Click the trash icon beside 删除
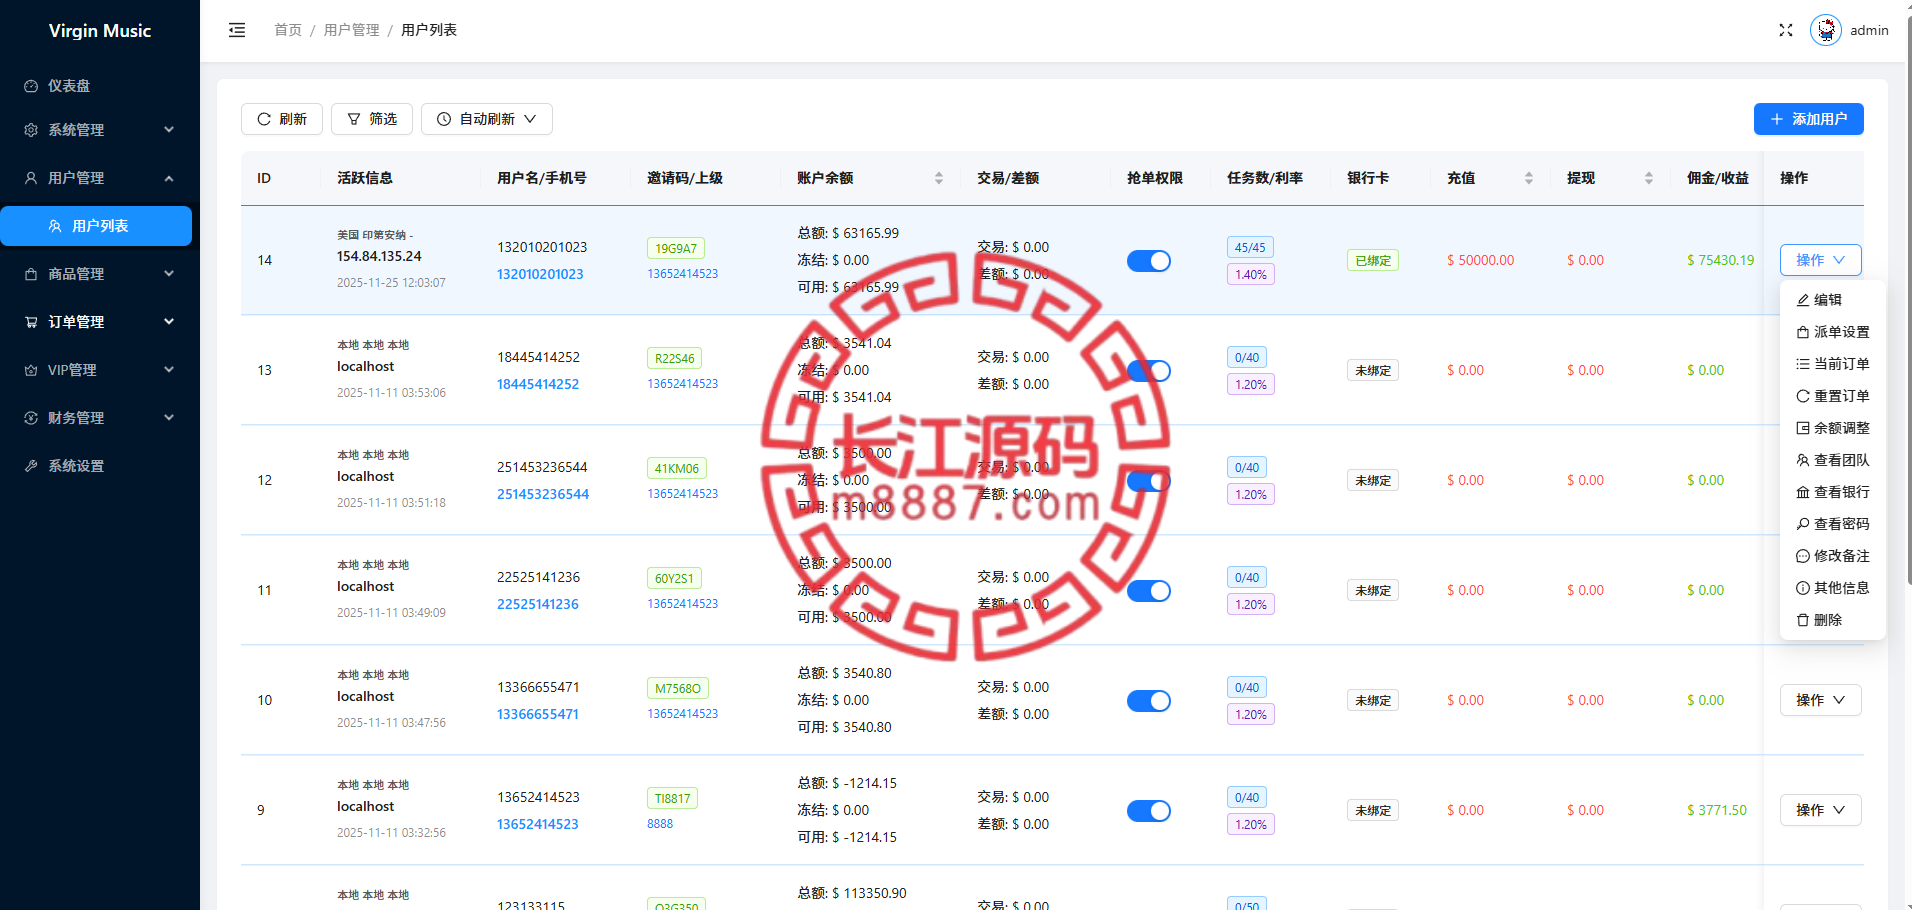 (1803, 620)
